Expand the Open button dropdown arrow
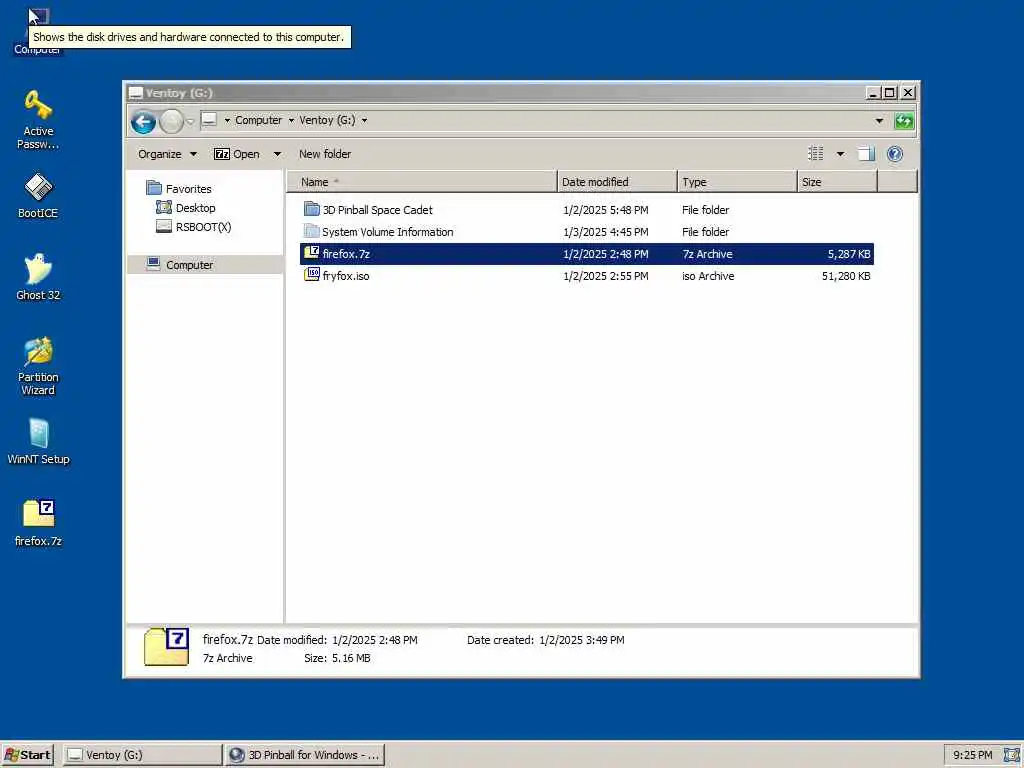 (x=277, y=154)
